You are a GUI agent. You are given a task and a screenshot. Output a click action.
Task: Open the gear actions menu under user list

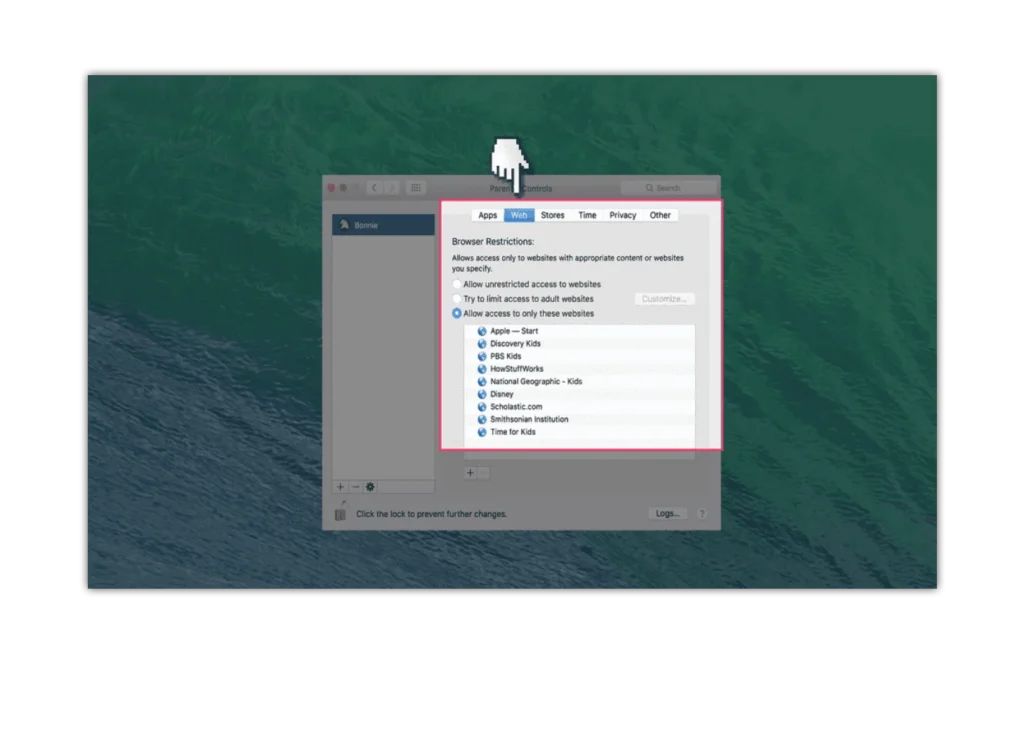370,487
